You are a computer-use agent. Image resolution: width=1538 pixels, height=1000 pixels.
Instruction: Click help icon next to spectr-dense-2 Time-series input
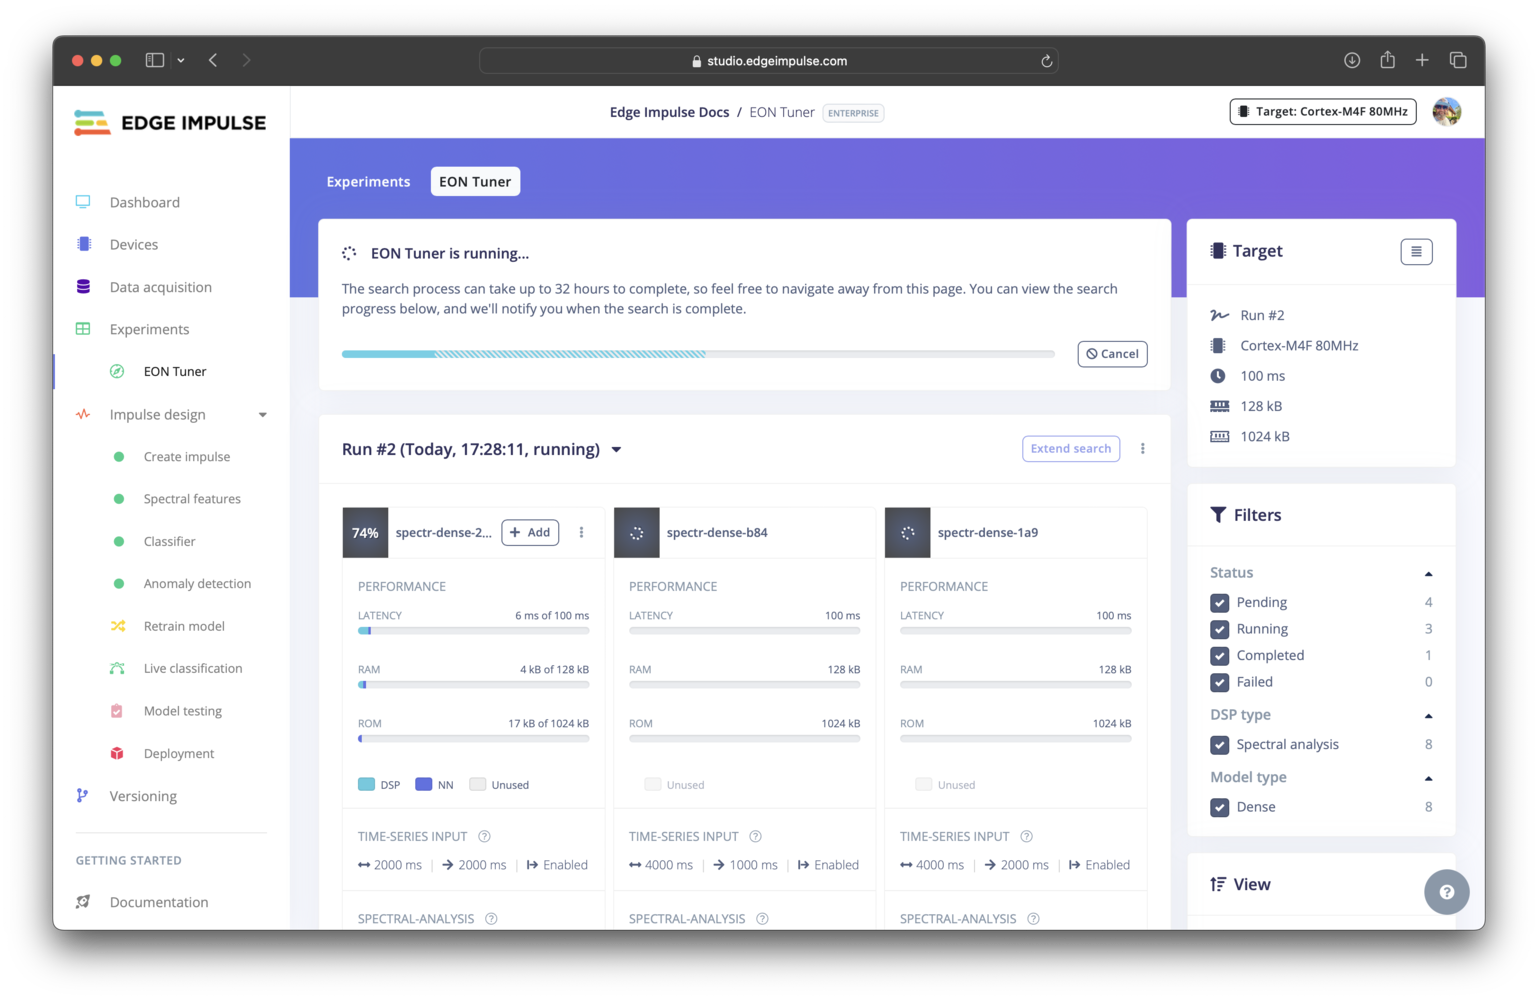[x=485, y=836]
